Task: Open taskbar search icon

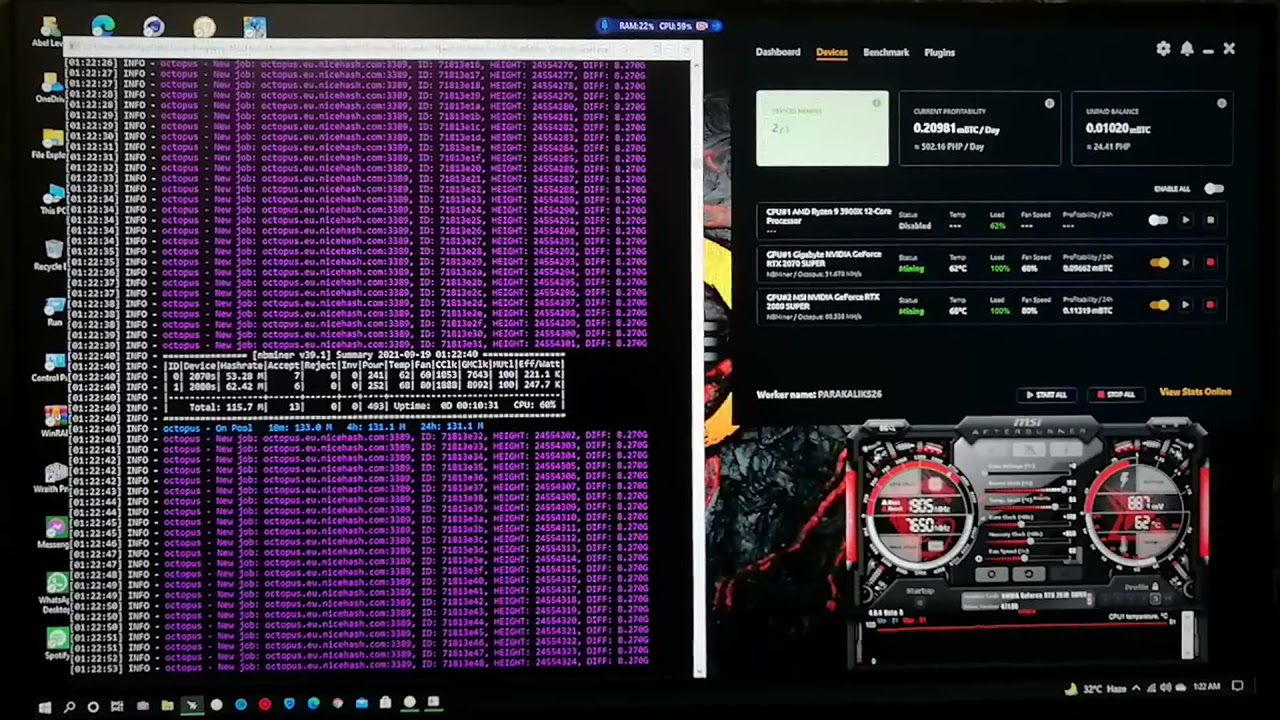Action: coord(69,706)
